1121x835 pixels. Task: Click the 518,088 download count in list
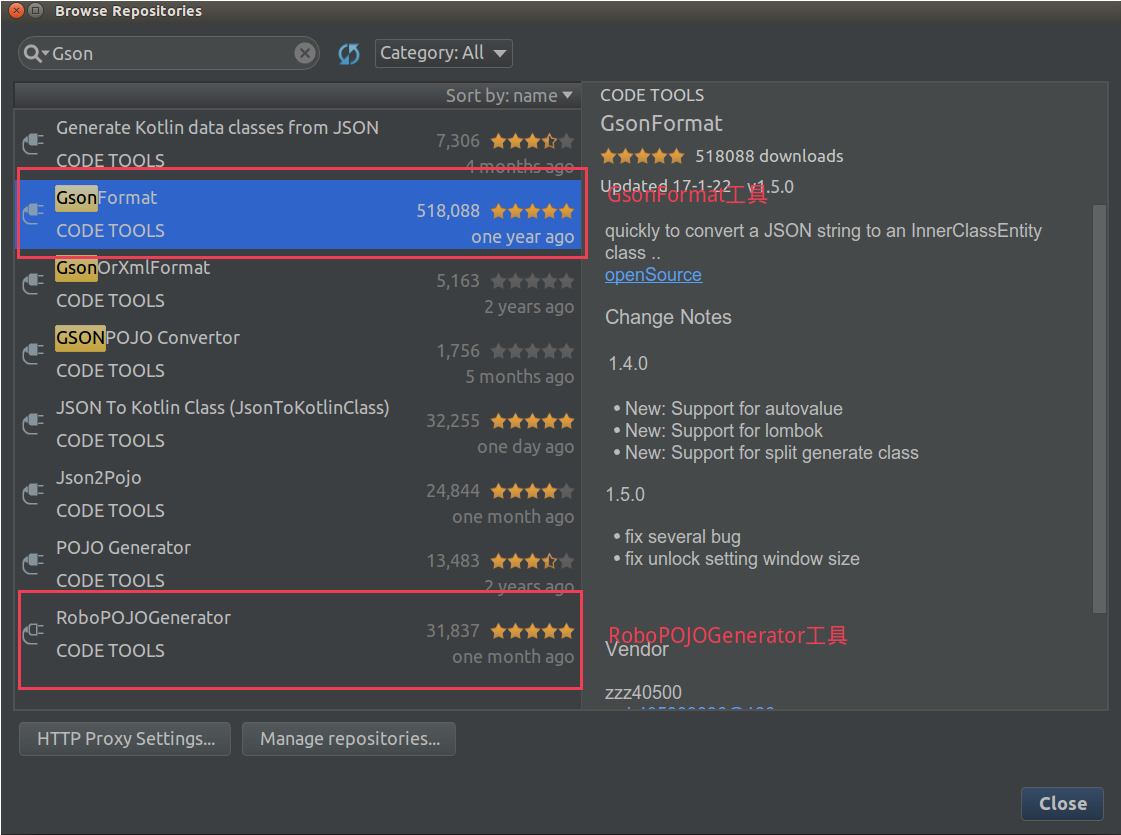tap(448, 211)
